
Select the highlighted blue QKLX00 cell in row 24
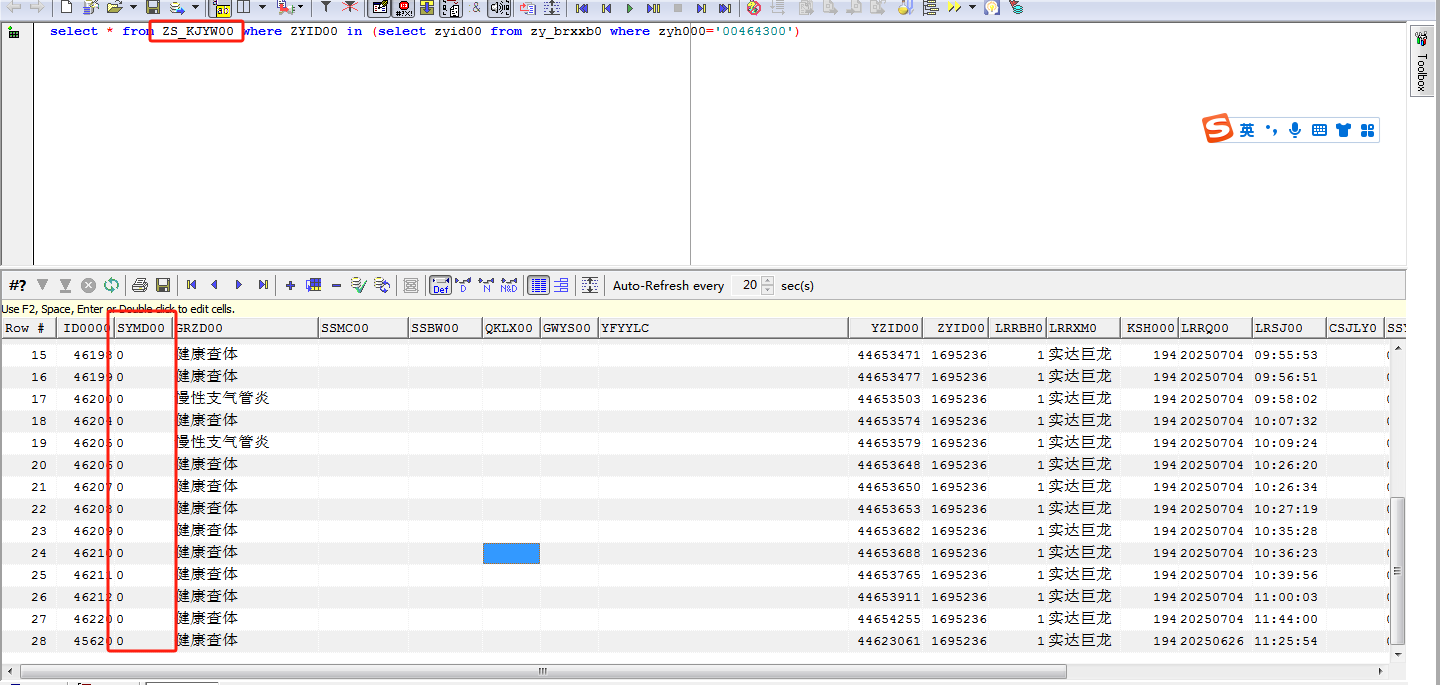(511, 553)
